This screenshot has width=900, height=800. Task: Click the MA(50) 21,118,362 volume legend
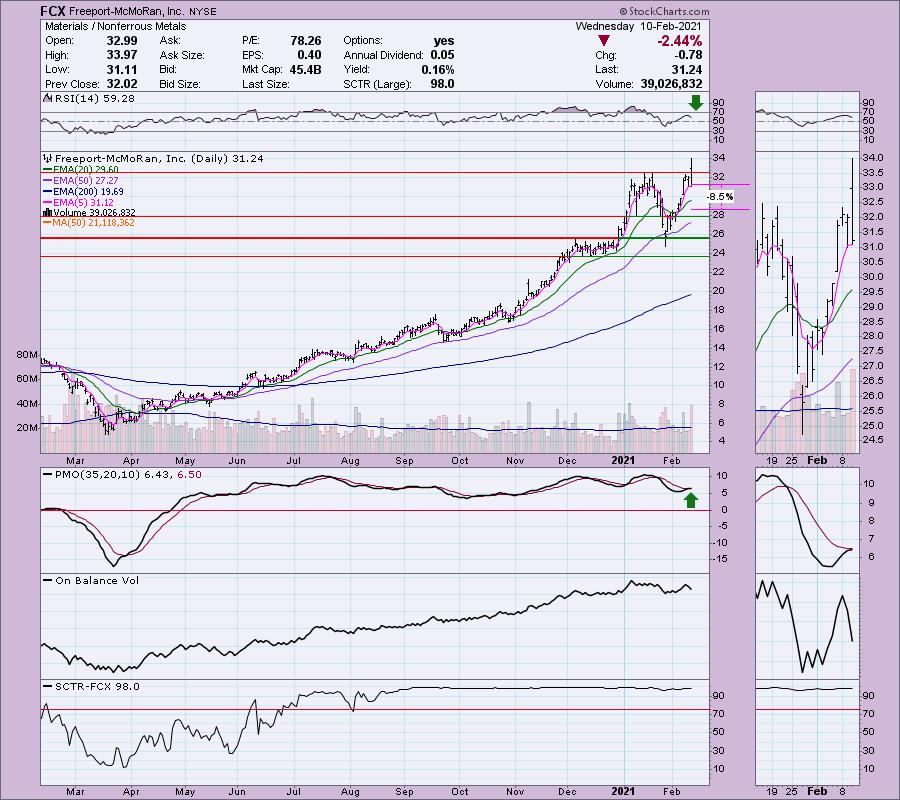93,223
